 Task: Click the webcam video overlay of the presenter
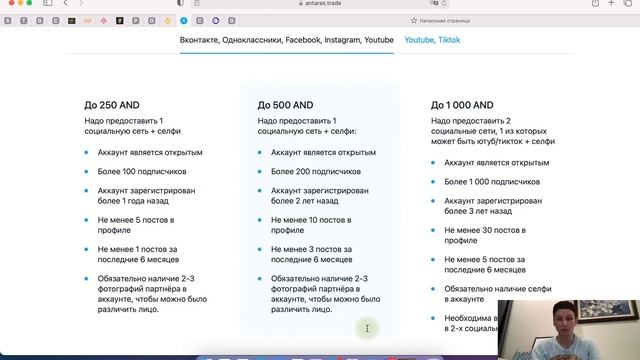(x=569, y=330)
